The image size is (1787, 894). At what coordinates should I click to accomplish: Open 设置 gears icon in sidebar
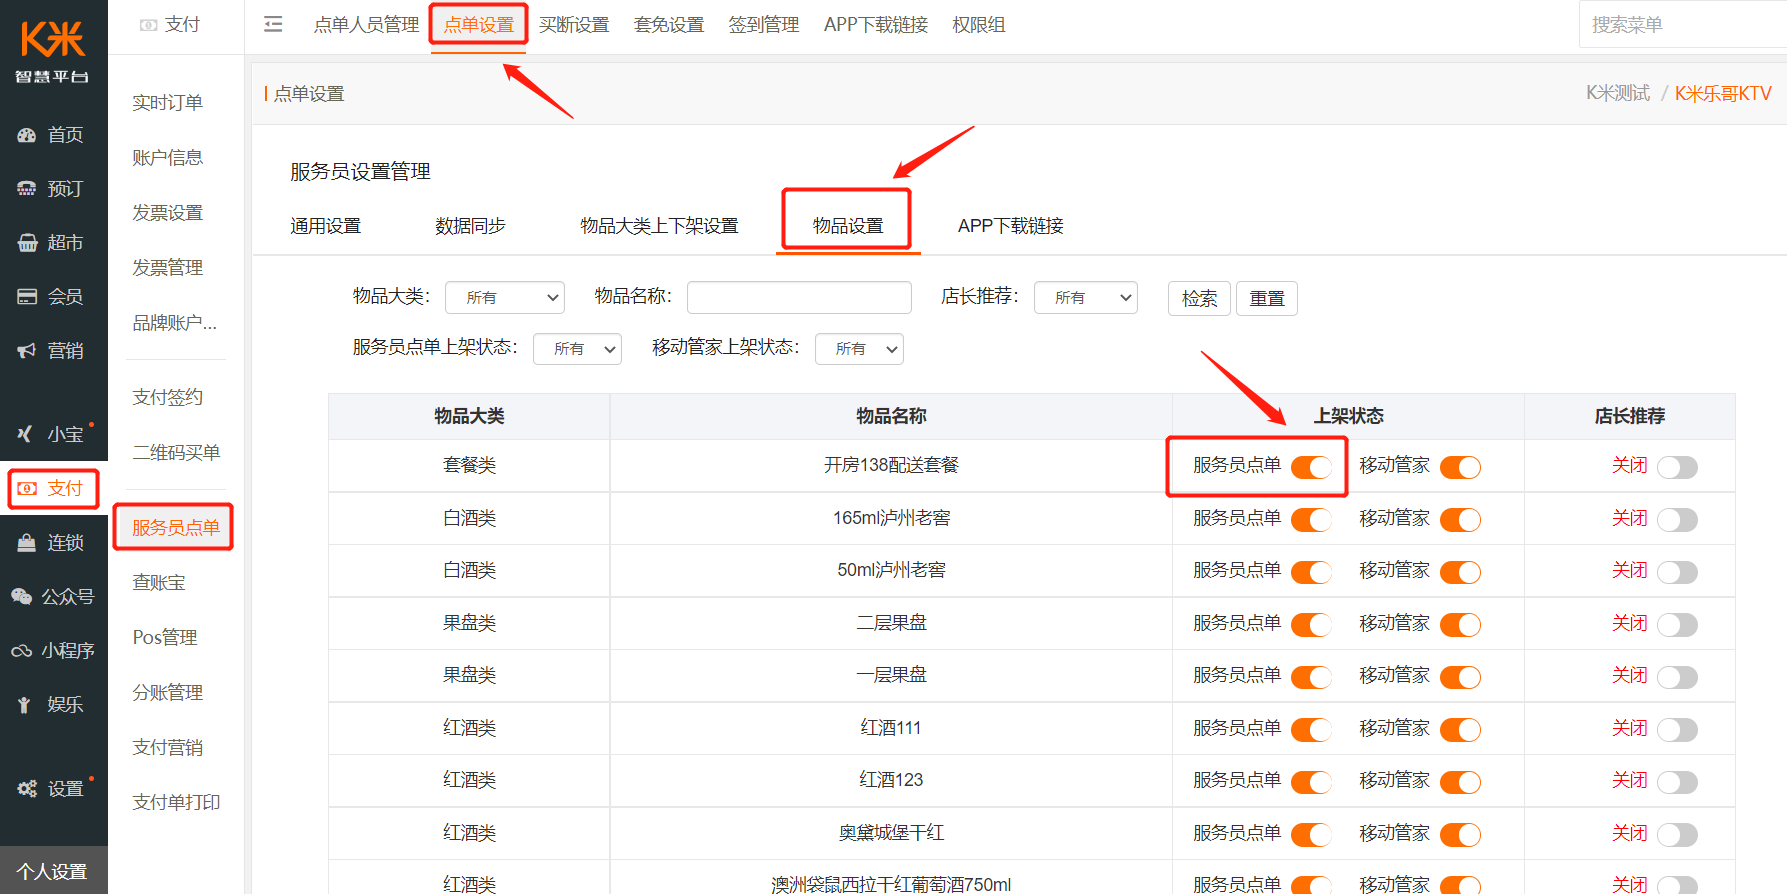(27, 789)
